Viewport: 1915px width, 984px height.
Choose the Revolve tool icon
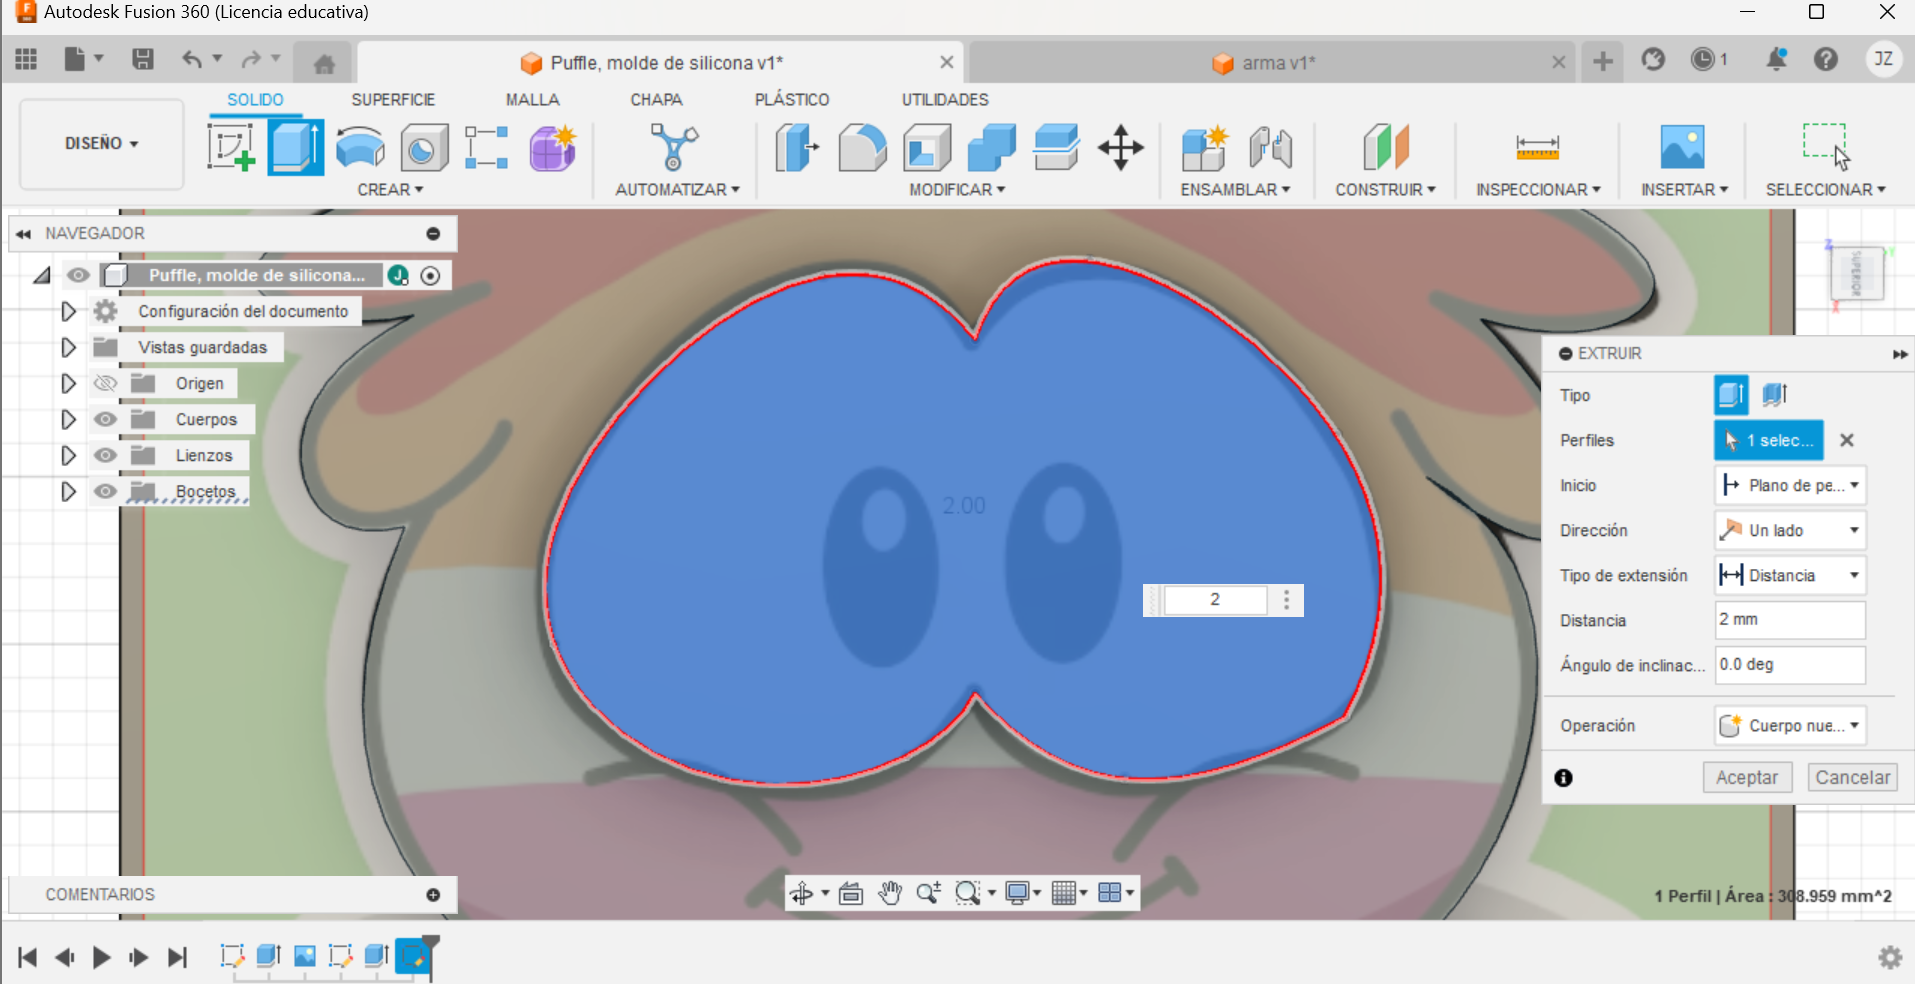click(x=360, y=147)
